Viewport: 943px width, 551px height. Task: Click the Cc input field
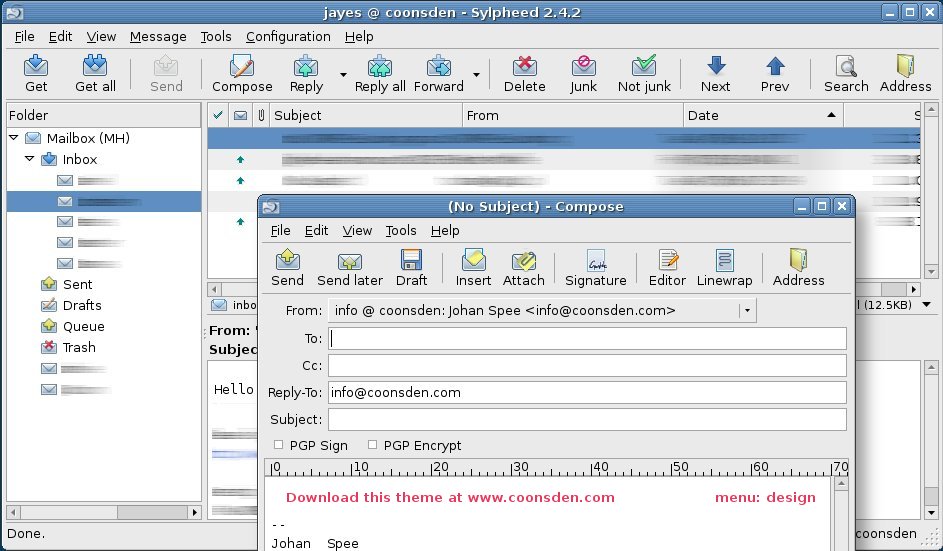tap(587, 366)
